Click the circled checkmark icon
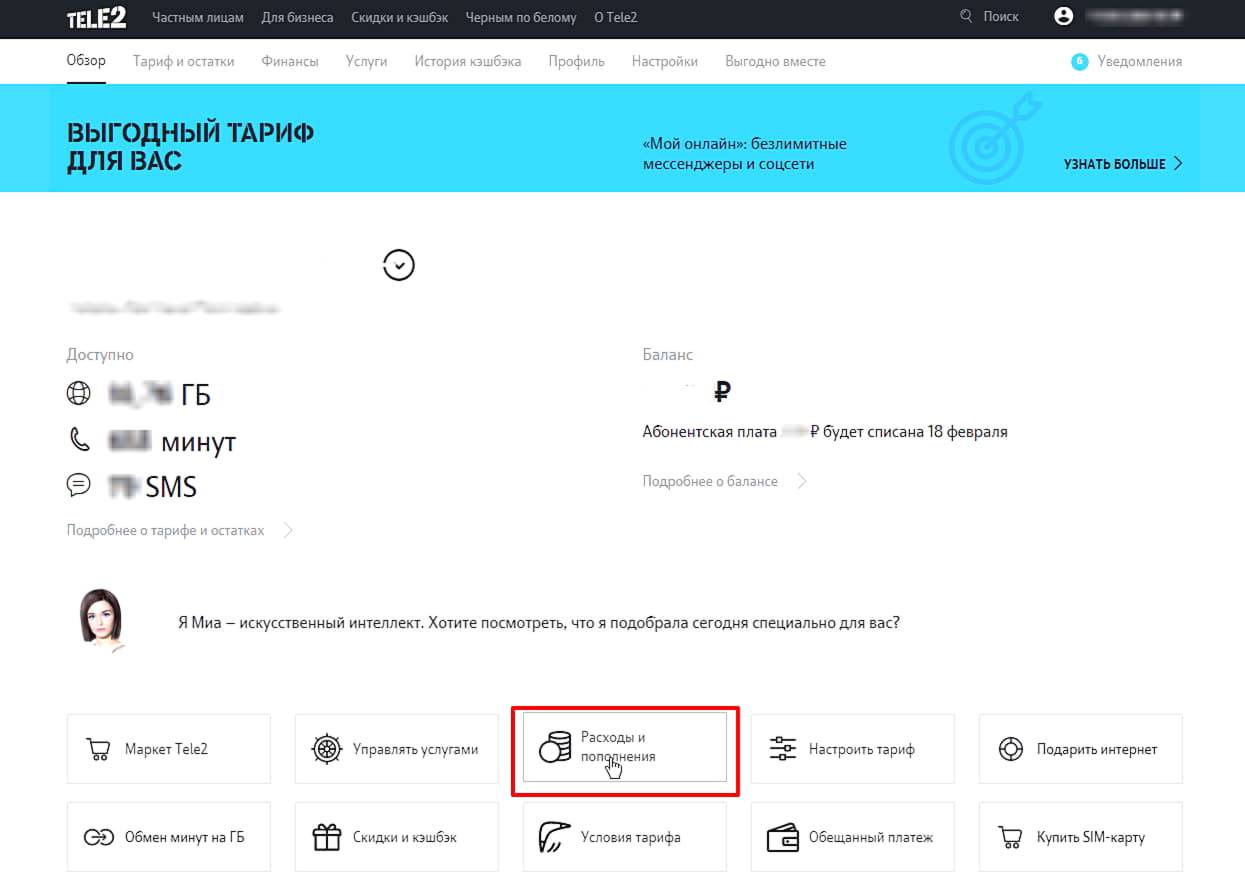The height and width of the screenshot is (881, 1245). [x=398, y=265]
